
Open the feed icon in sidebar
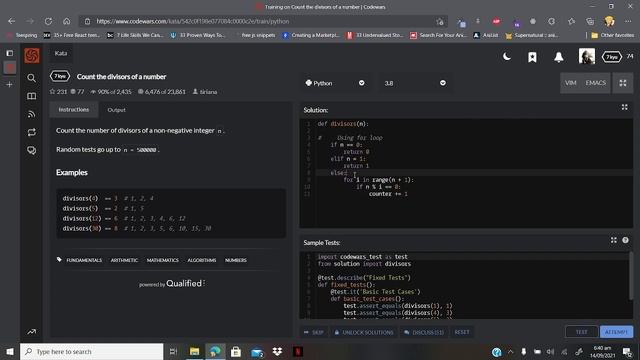tap(31, 115)
